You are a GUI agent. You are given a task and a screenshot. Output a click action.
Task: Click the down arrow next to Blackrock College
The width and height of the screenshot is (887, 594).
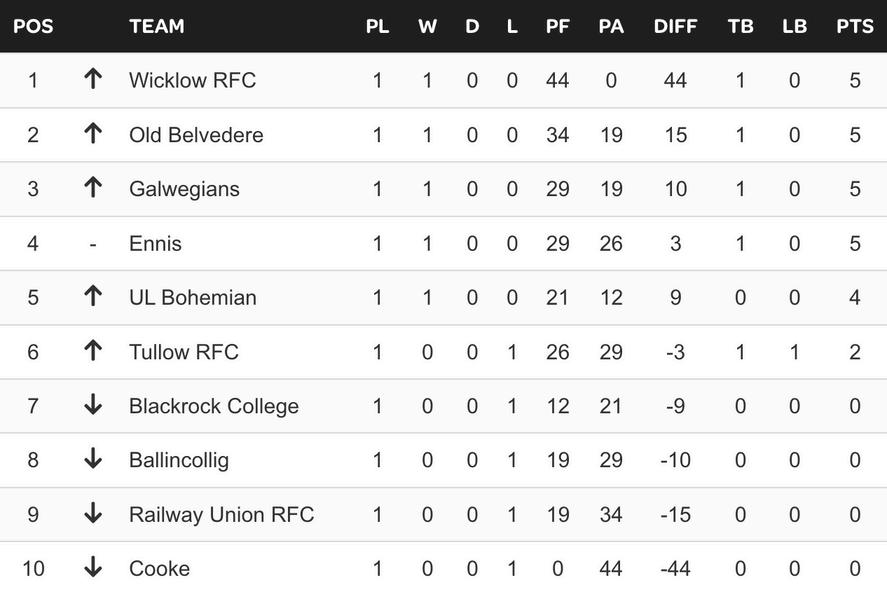[93, 405]
